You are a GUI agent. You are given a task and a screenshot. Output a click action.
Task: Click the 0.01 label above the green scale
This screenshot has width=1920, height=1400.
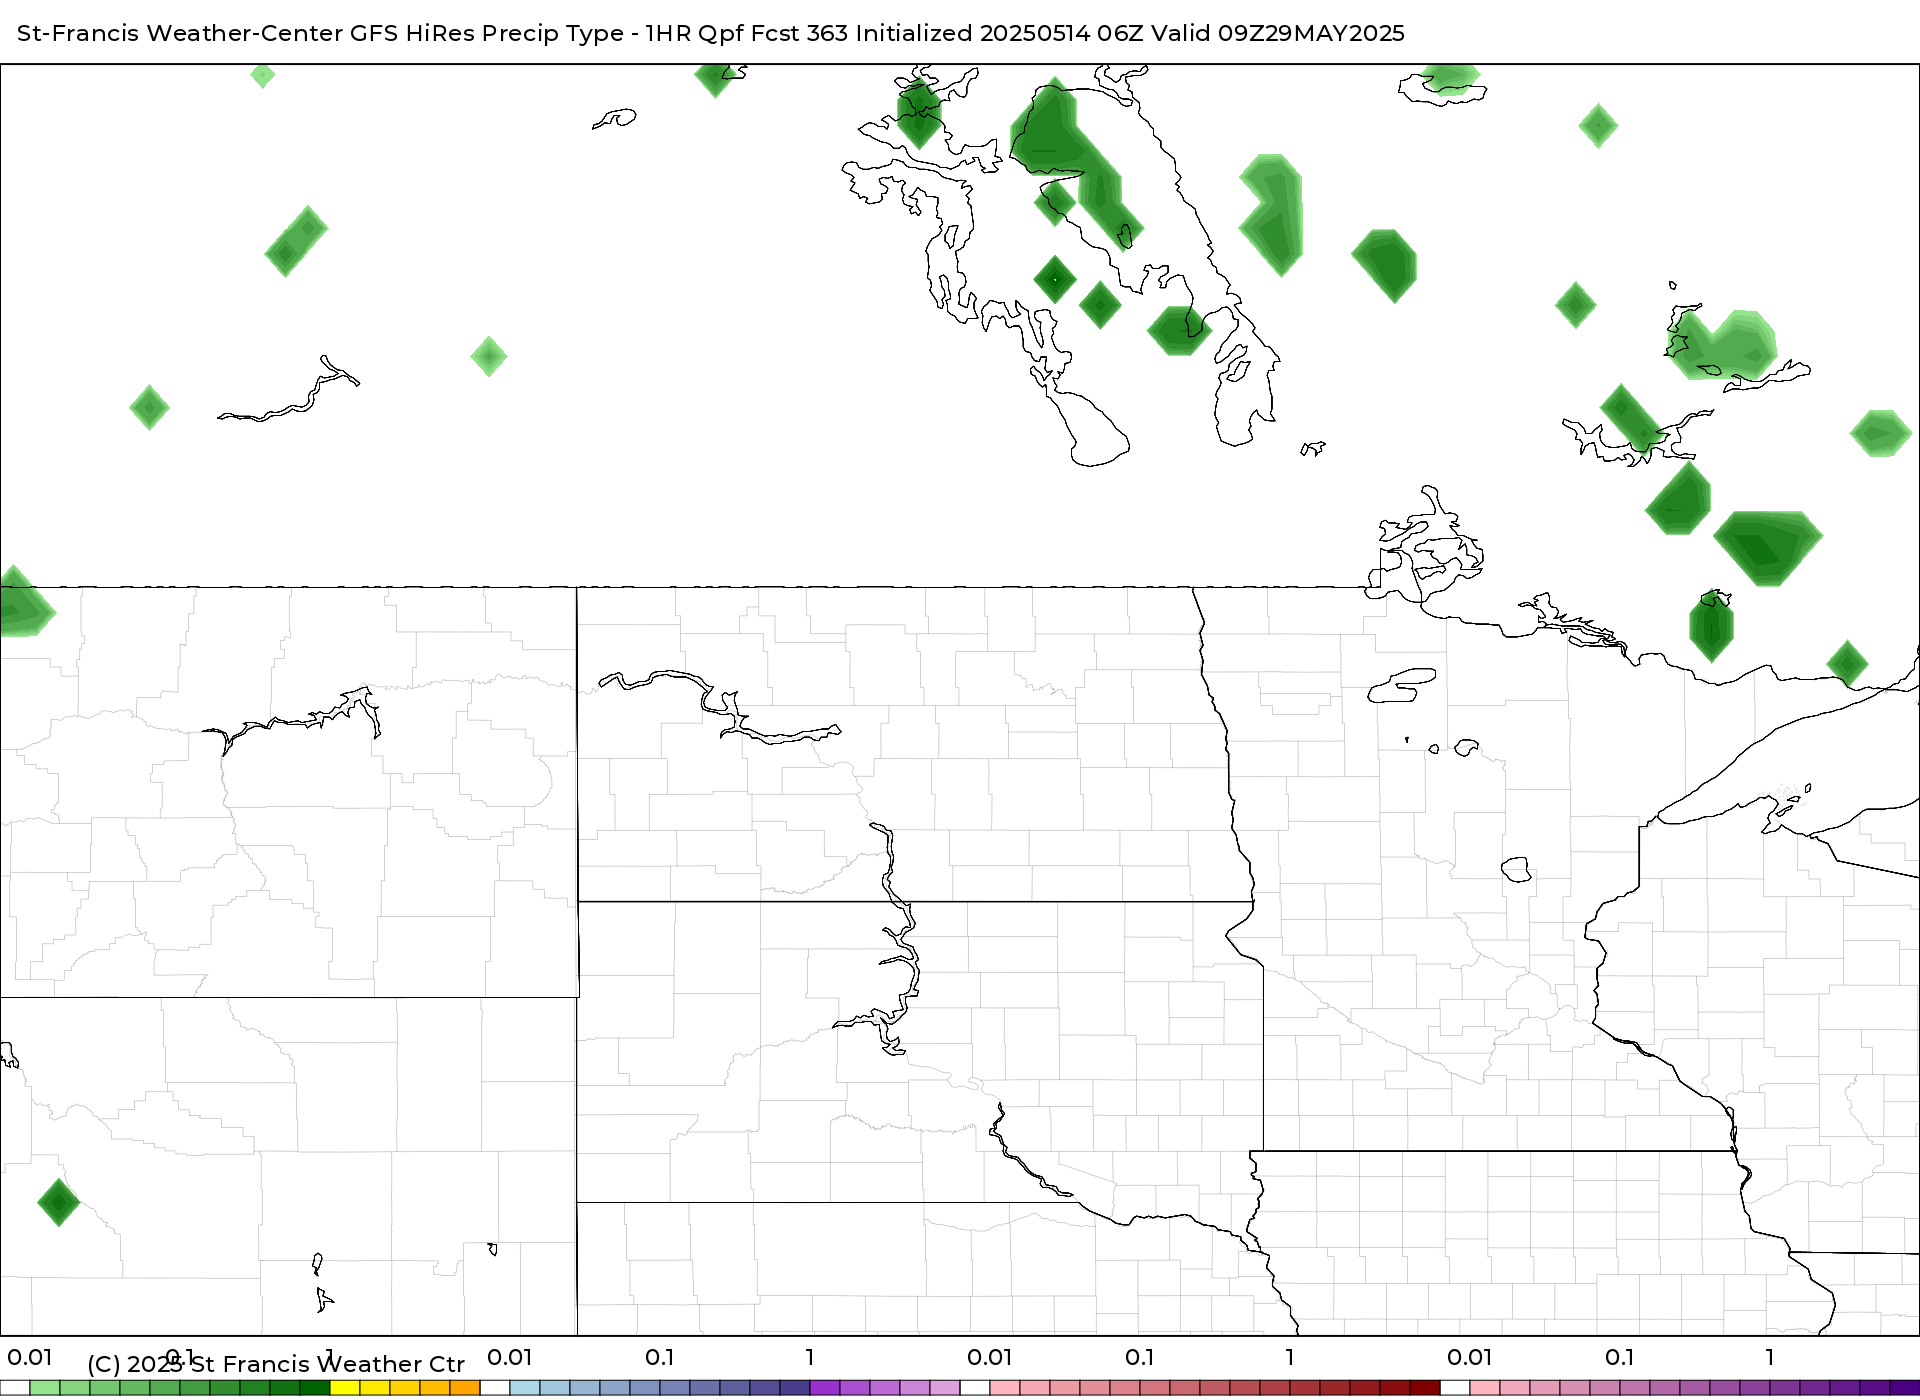[30, 1357]
